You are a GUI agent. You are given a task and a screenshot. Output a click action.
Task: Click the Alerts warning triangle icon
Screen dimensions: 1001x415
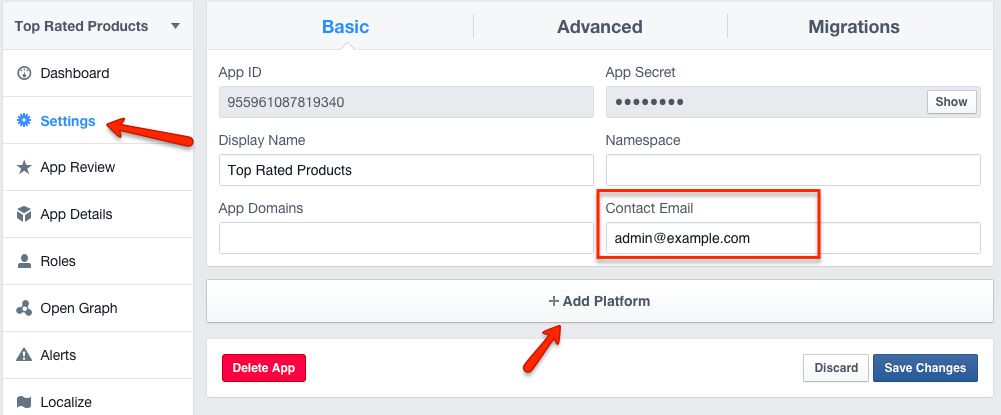click(x=24, y=356)
